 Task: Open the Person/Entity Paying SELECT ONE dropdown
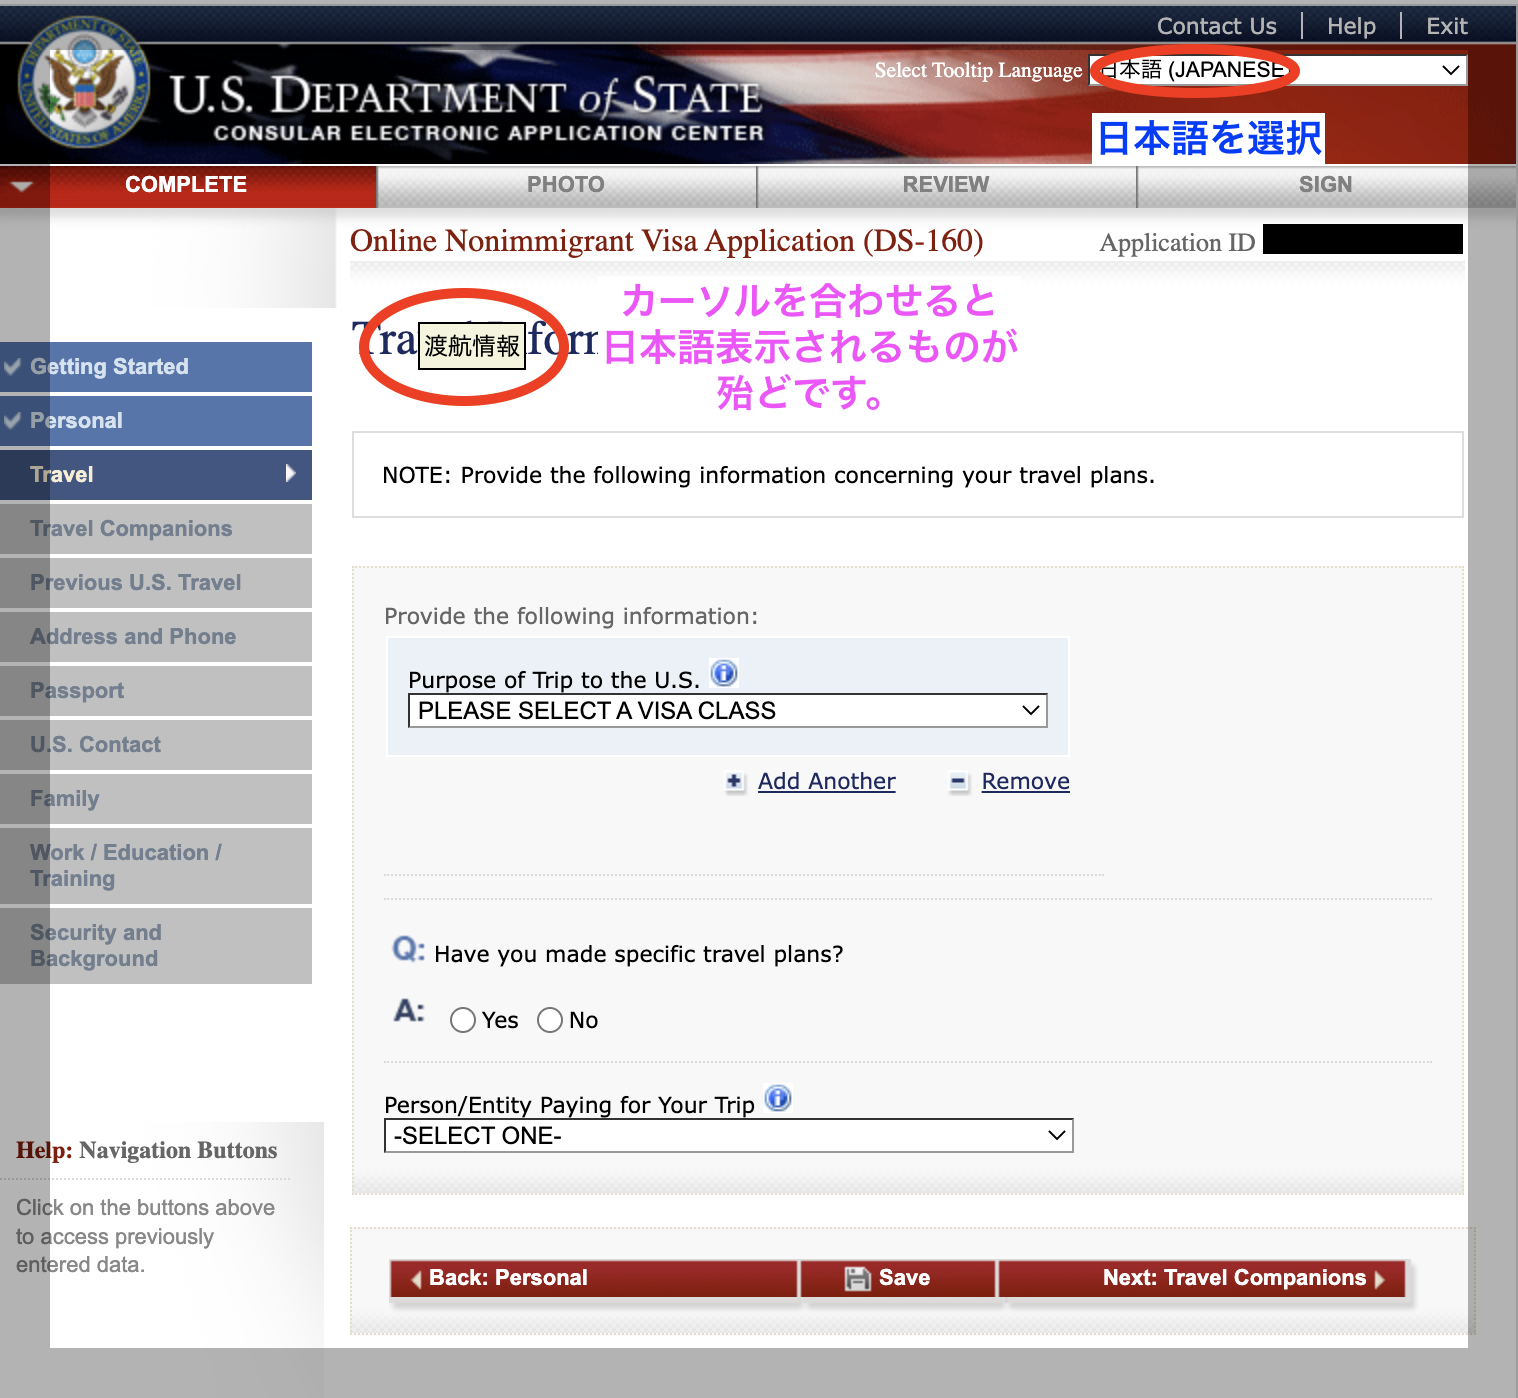point(728,1136)
